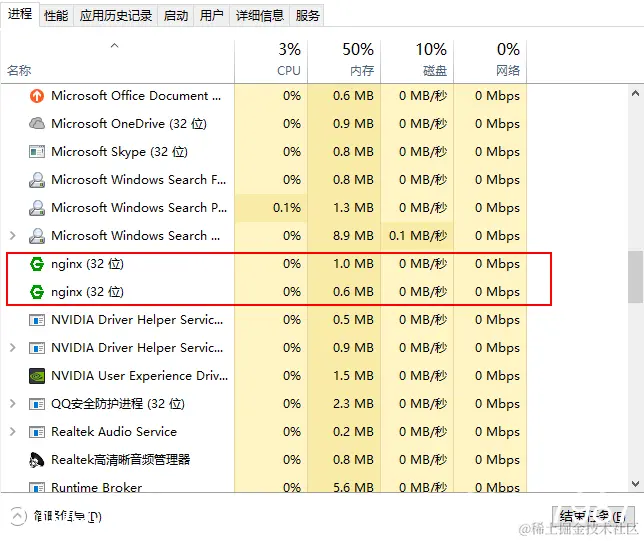
Task: Expand the Realtek Audio Service group
Action: [x=13, y=432]
